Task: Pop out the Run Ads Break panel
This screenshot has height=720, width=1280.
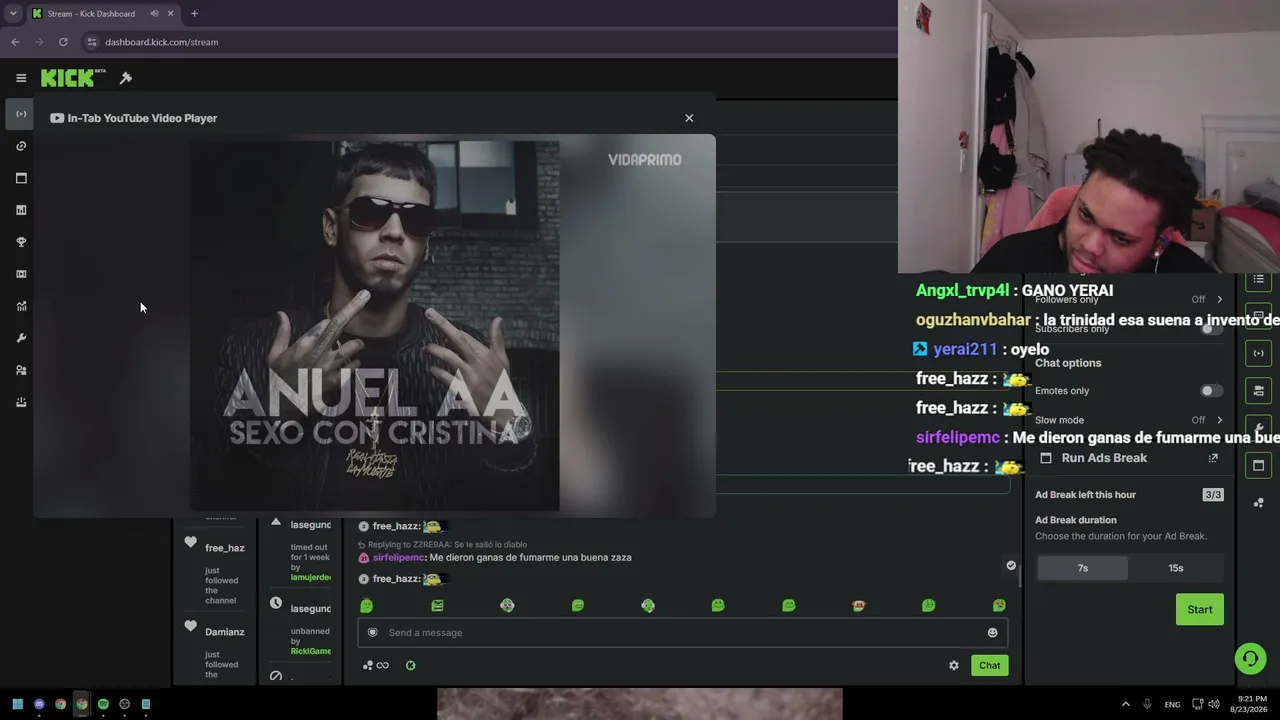Action: click(x=1213, y=458)
